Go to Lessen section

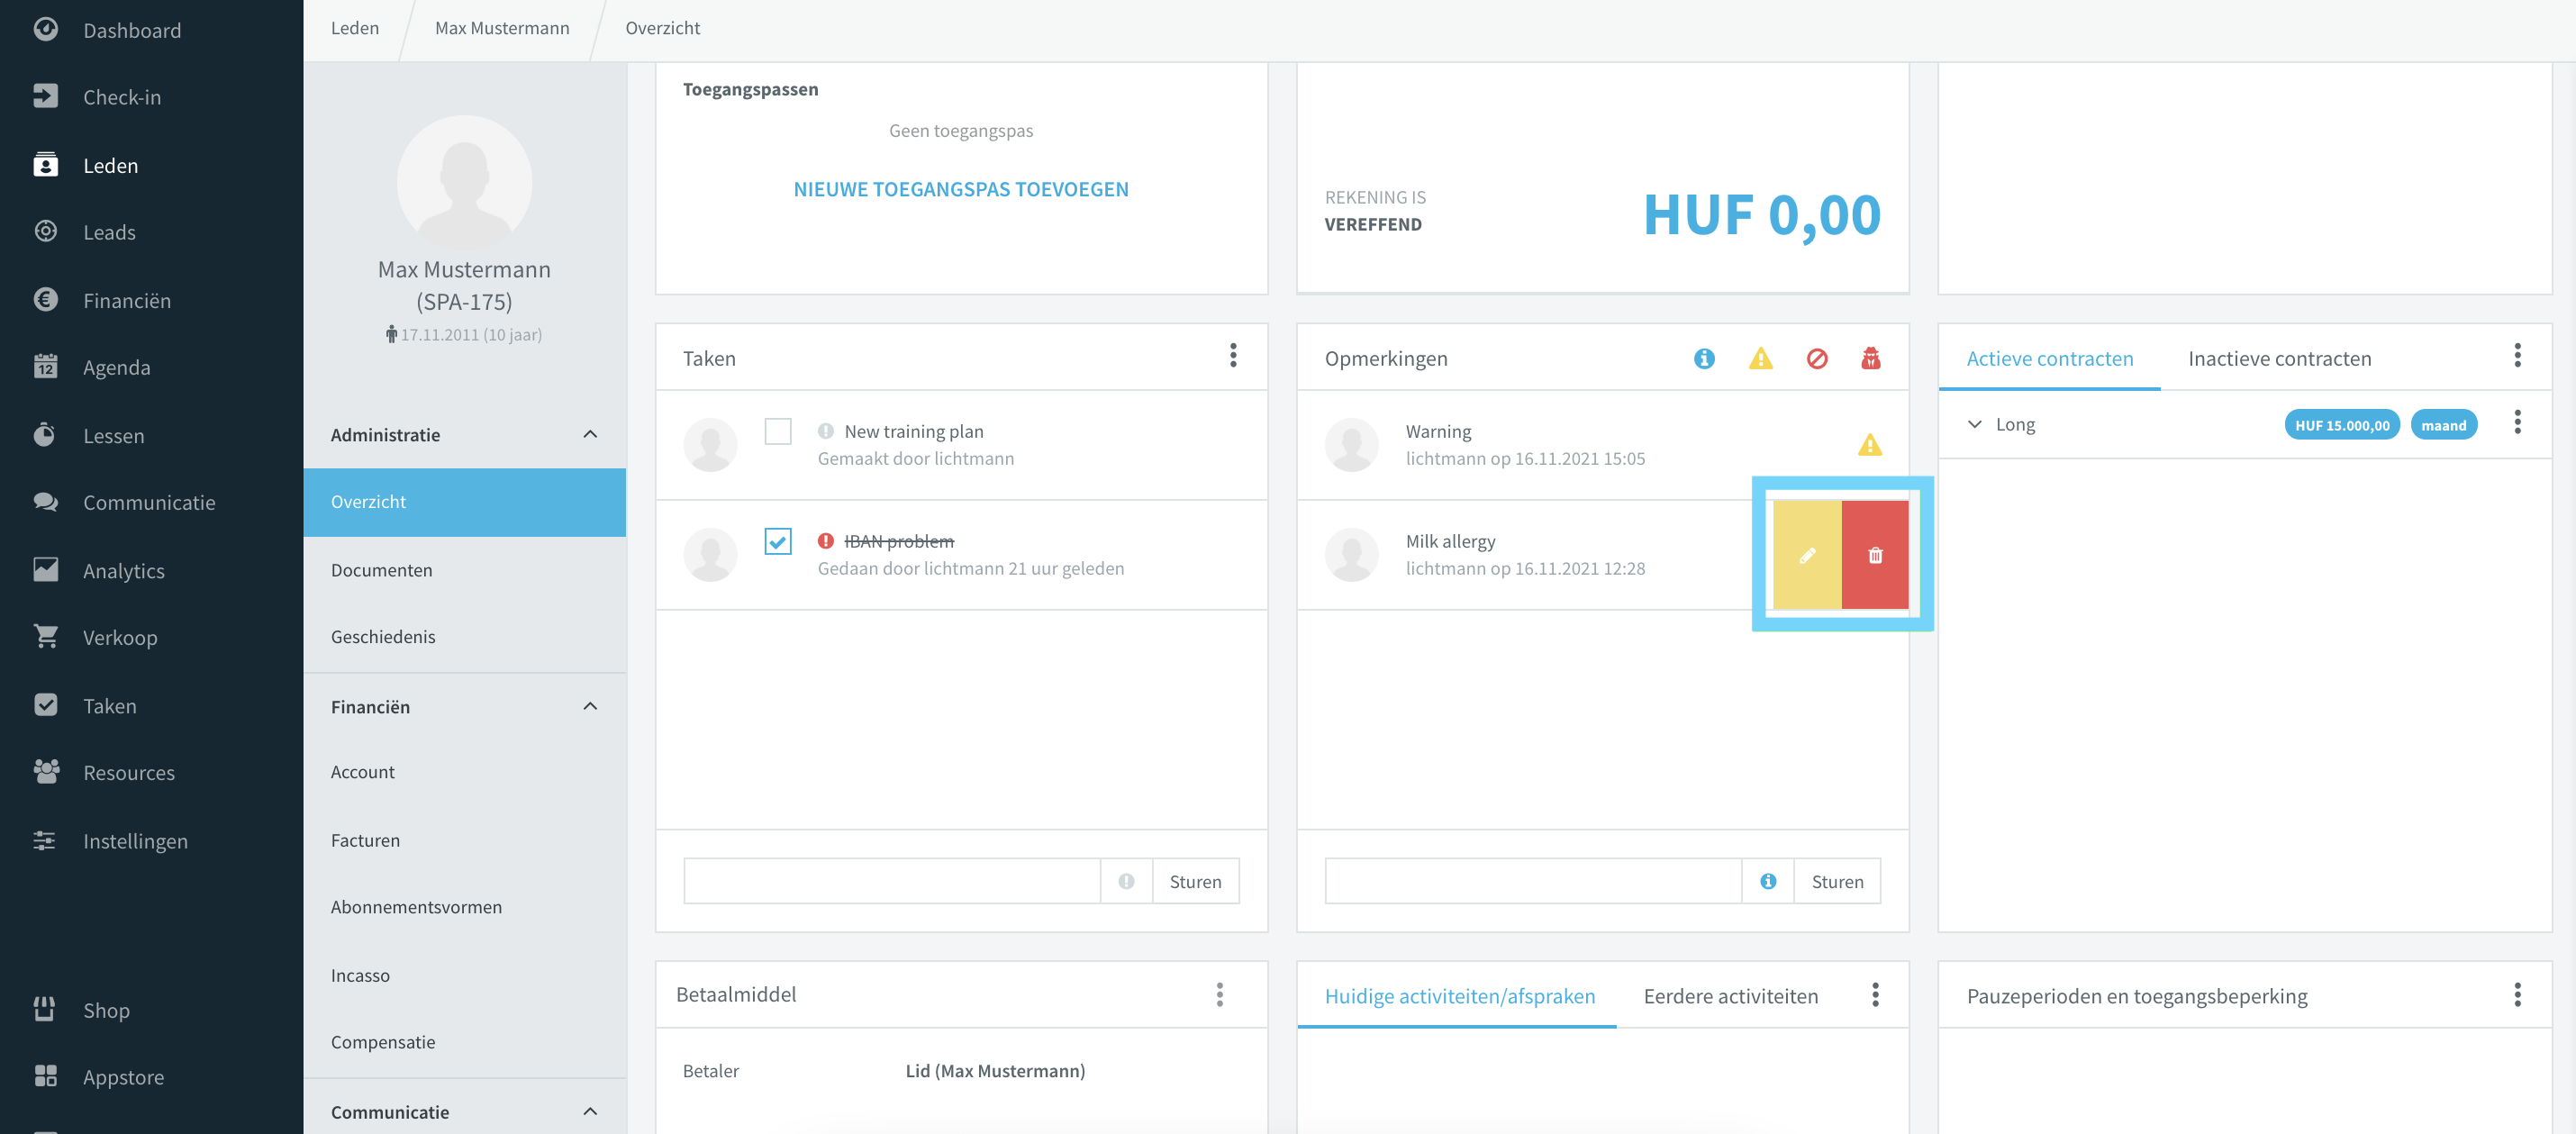tap(113, 435)
